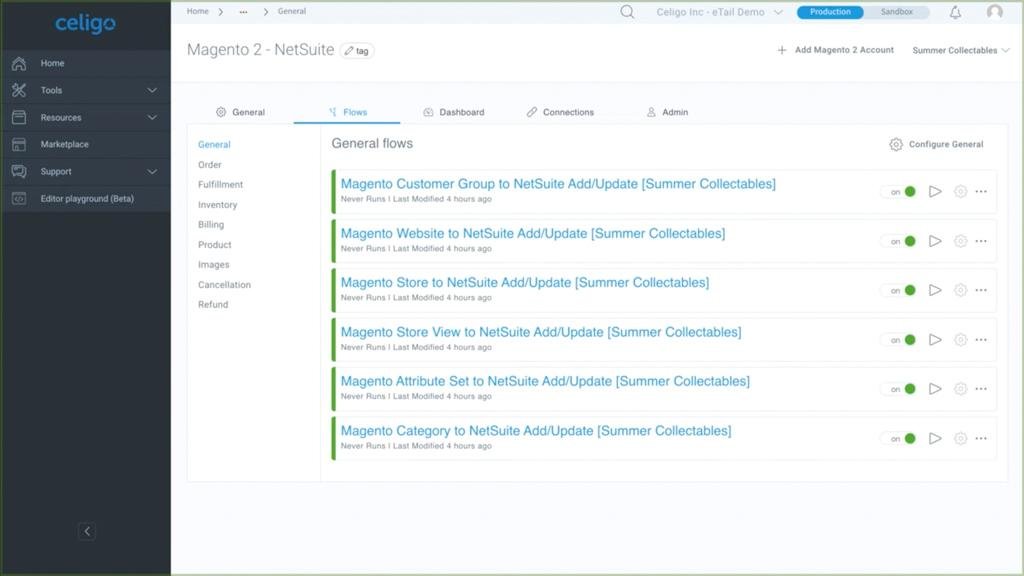Open the user profile avatar

click(x=994, y=12)
